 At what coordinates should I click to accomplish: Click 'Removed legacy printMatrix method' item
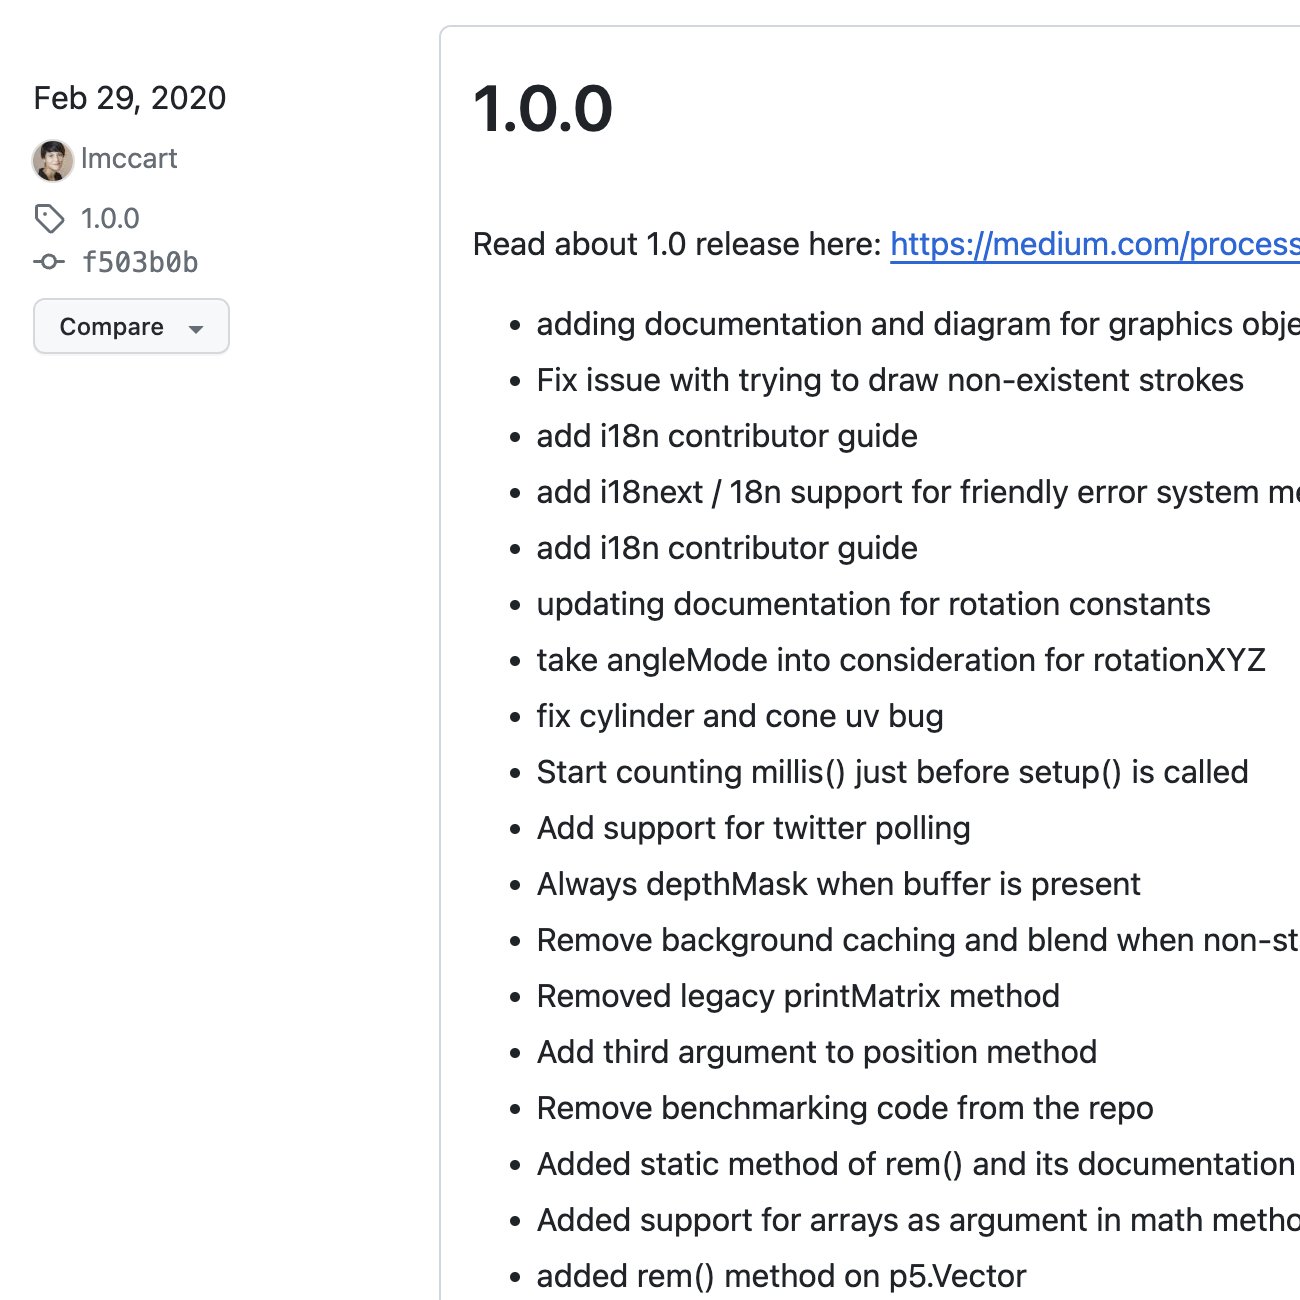798,996
